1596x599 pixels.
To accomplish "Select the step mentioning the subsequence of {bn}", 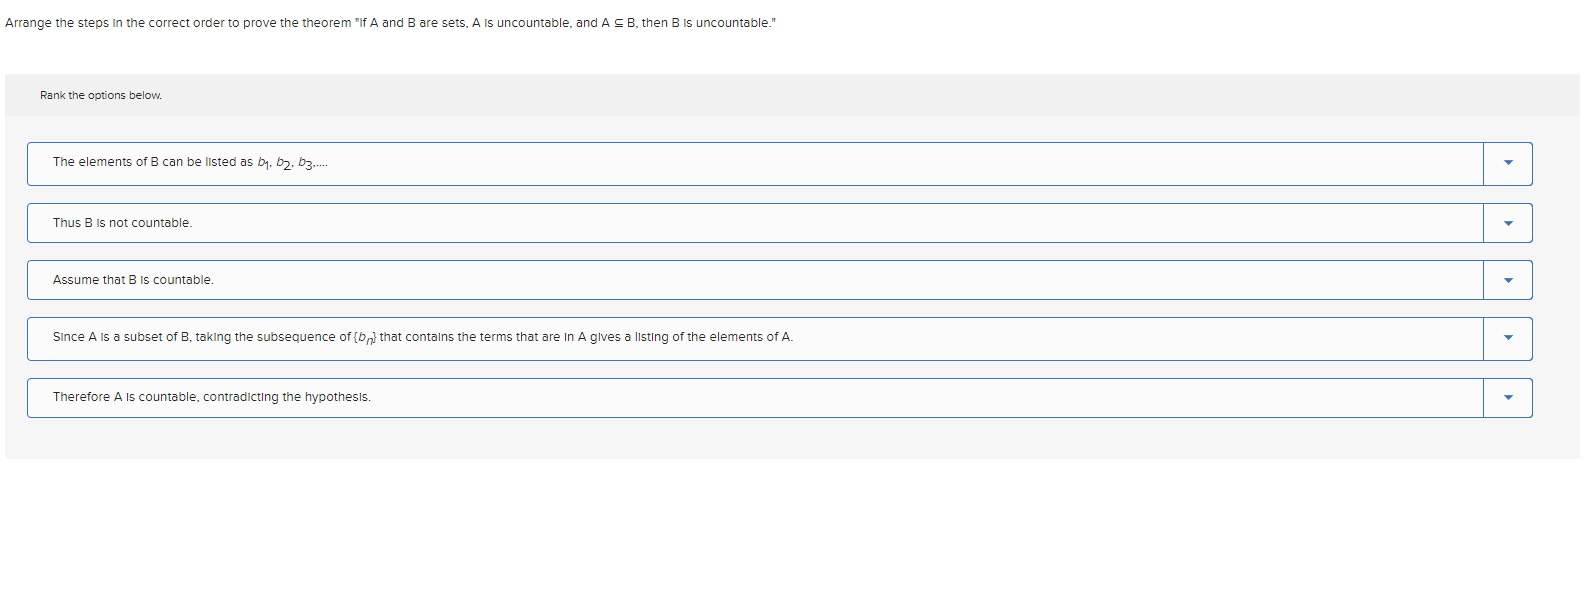I will (x=423, y=338).
